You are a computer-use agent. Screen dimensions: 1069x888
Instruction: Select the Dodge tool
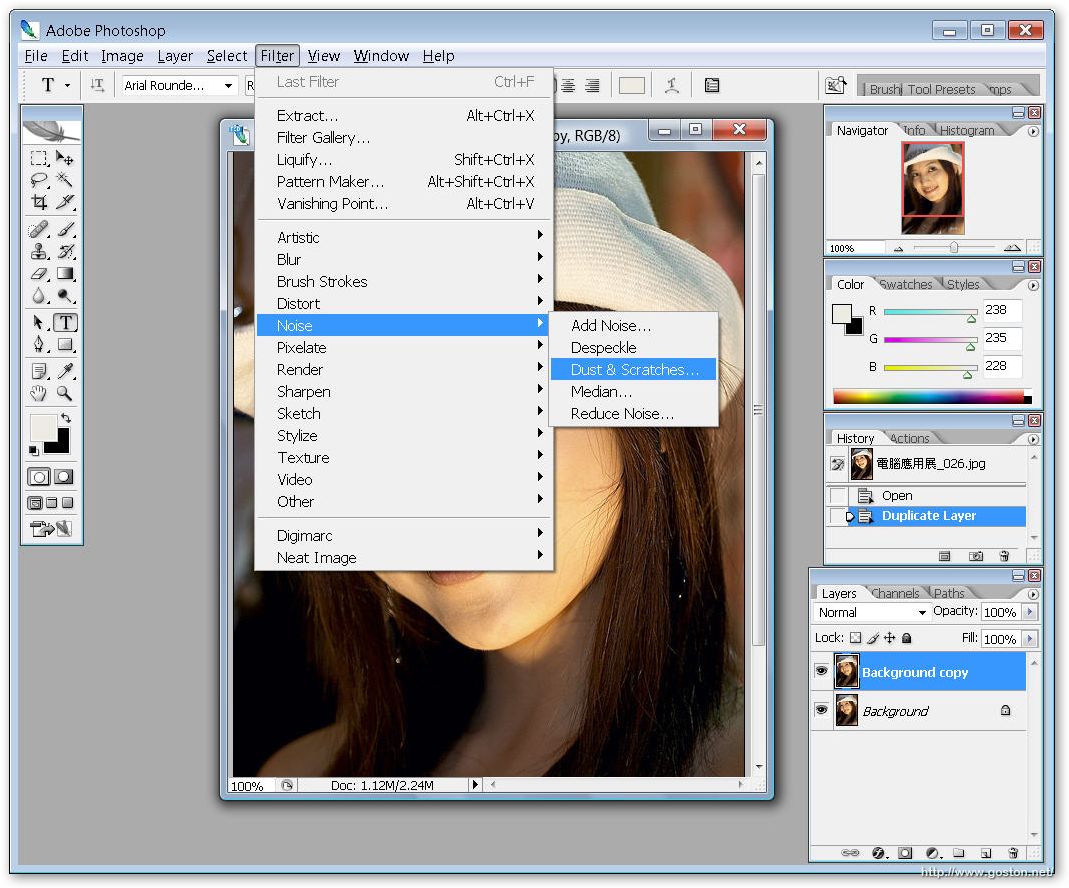point(65,295)
